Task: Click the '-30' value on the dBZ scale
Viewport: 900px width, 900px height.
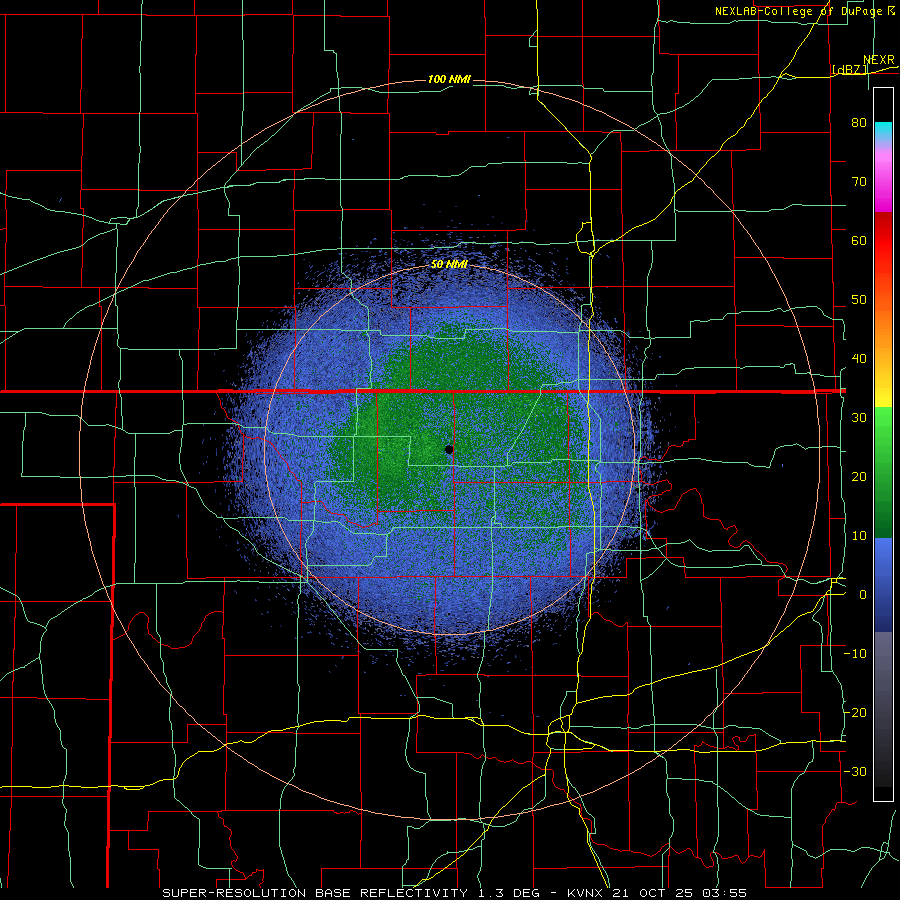Action: tap(855, 771)
